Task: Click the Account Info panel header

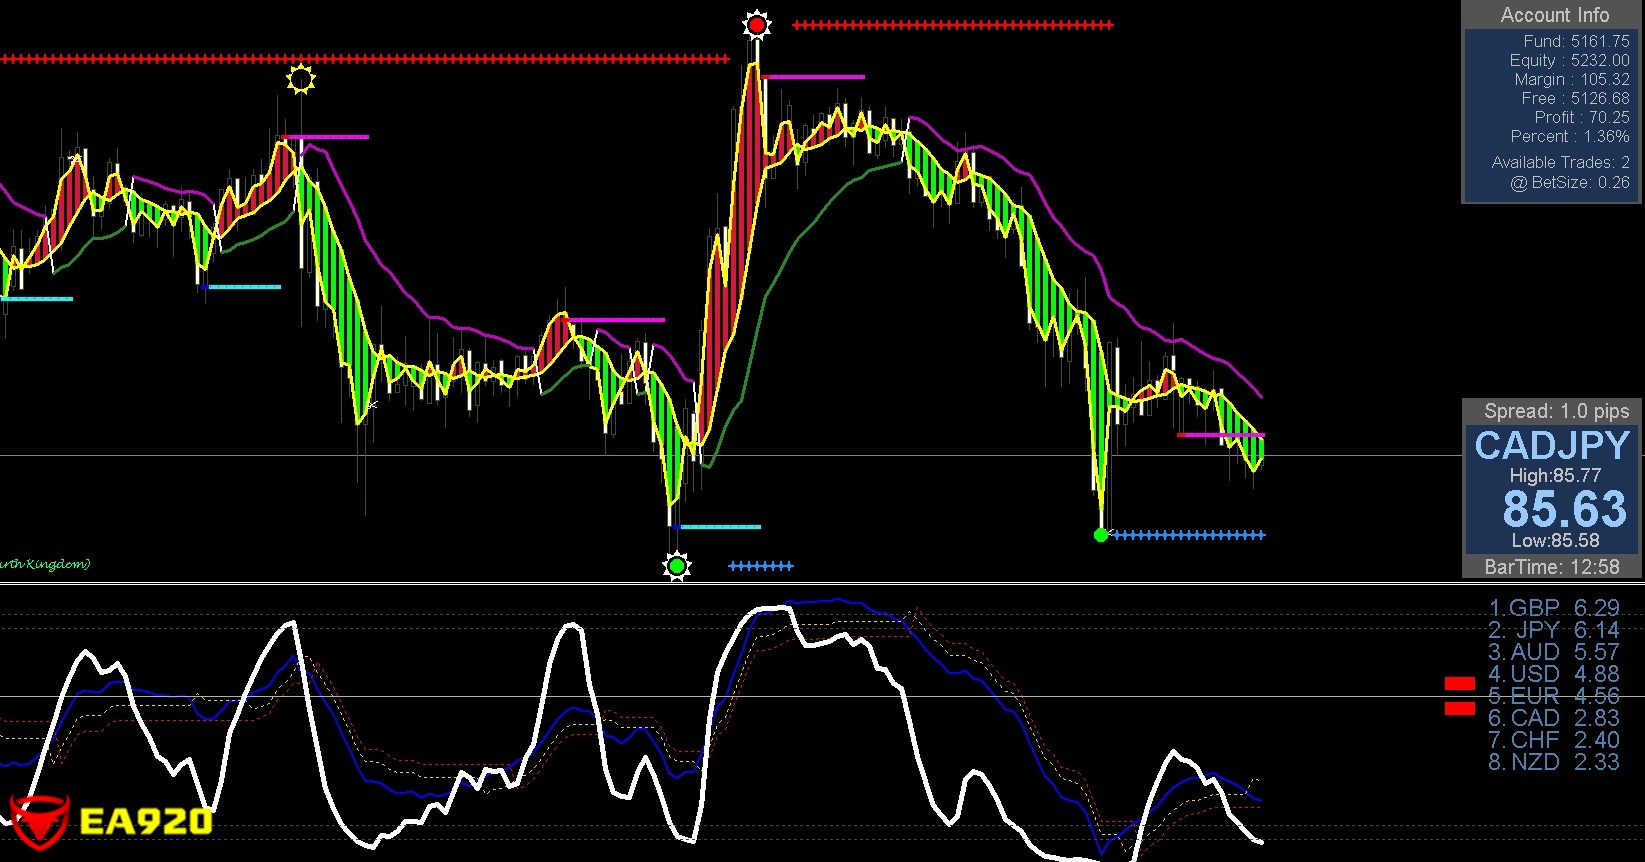Action: (x=1554, y=15)
